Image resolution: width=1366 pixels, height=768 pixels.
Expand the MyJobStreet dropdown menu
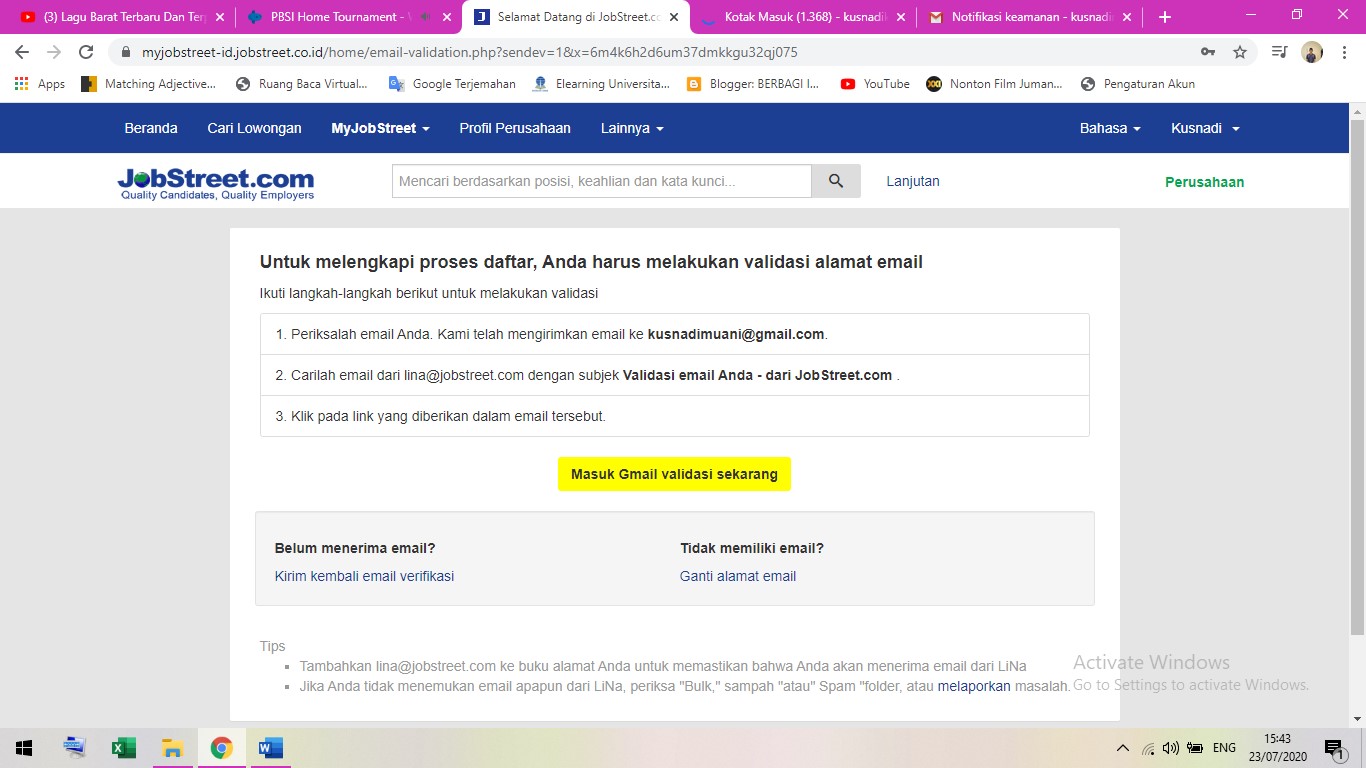[381, 128]
